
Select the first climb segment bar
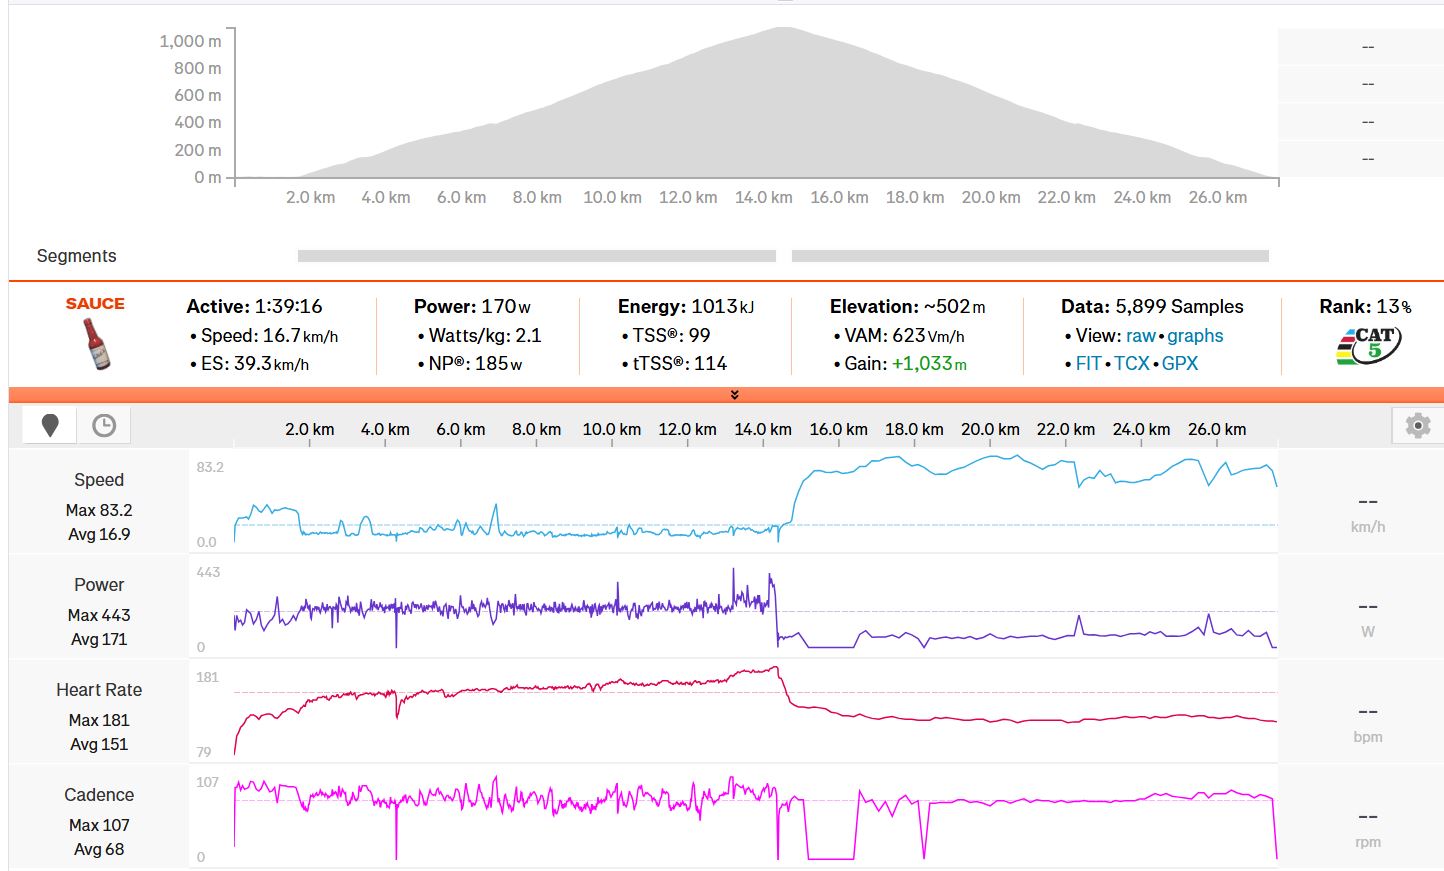536,256
